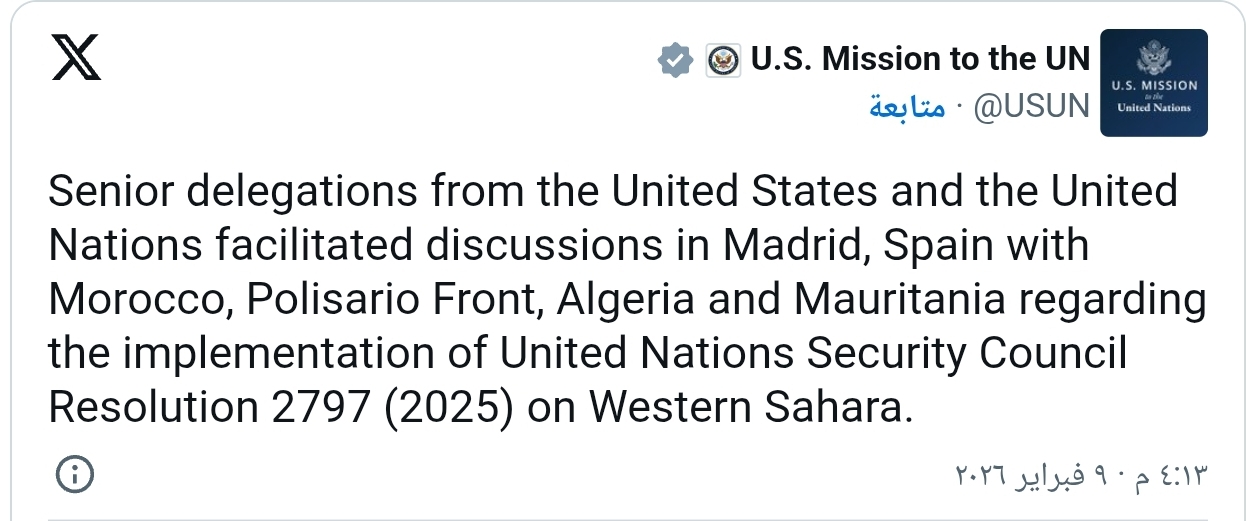Open the "U.S. Mission to the UN" account name

click(919, 60)
